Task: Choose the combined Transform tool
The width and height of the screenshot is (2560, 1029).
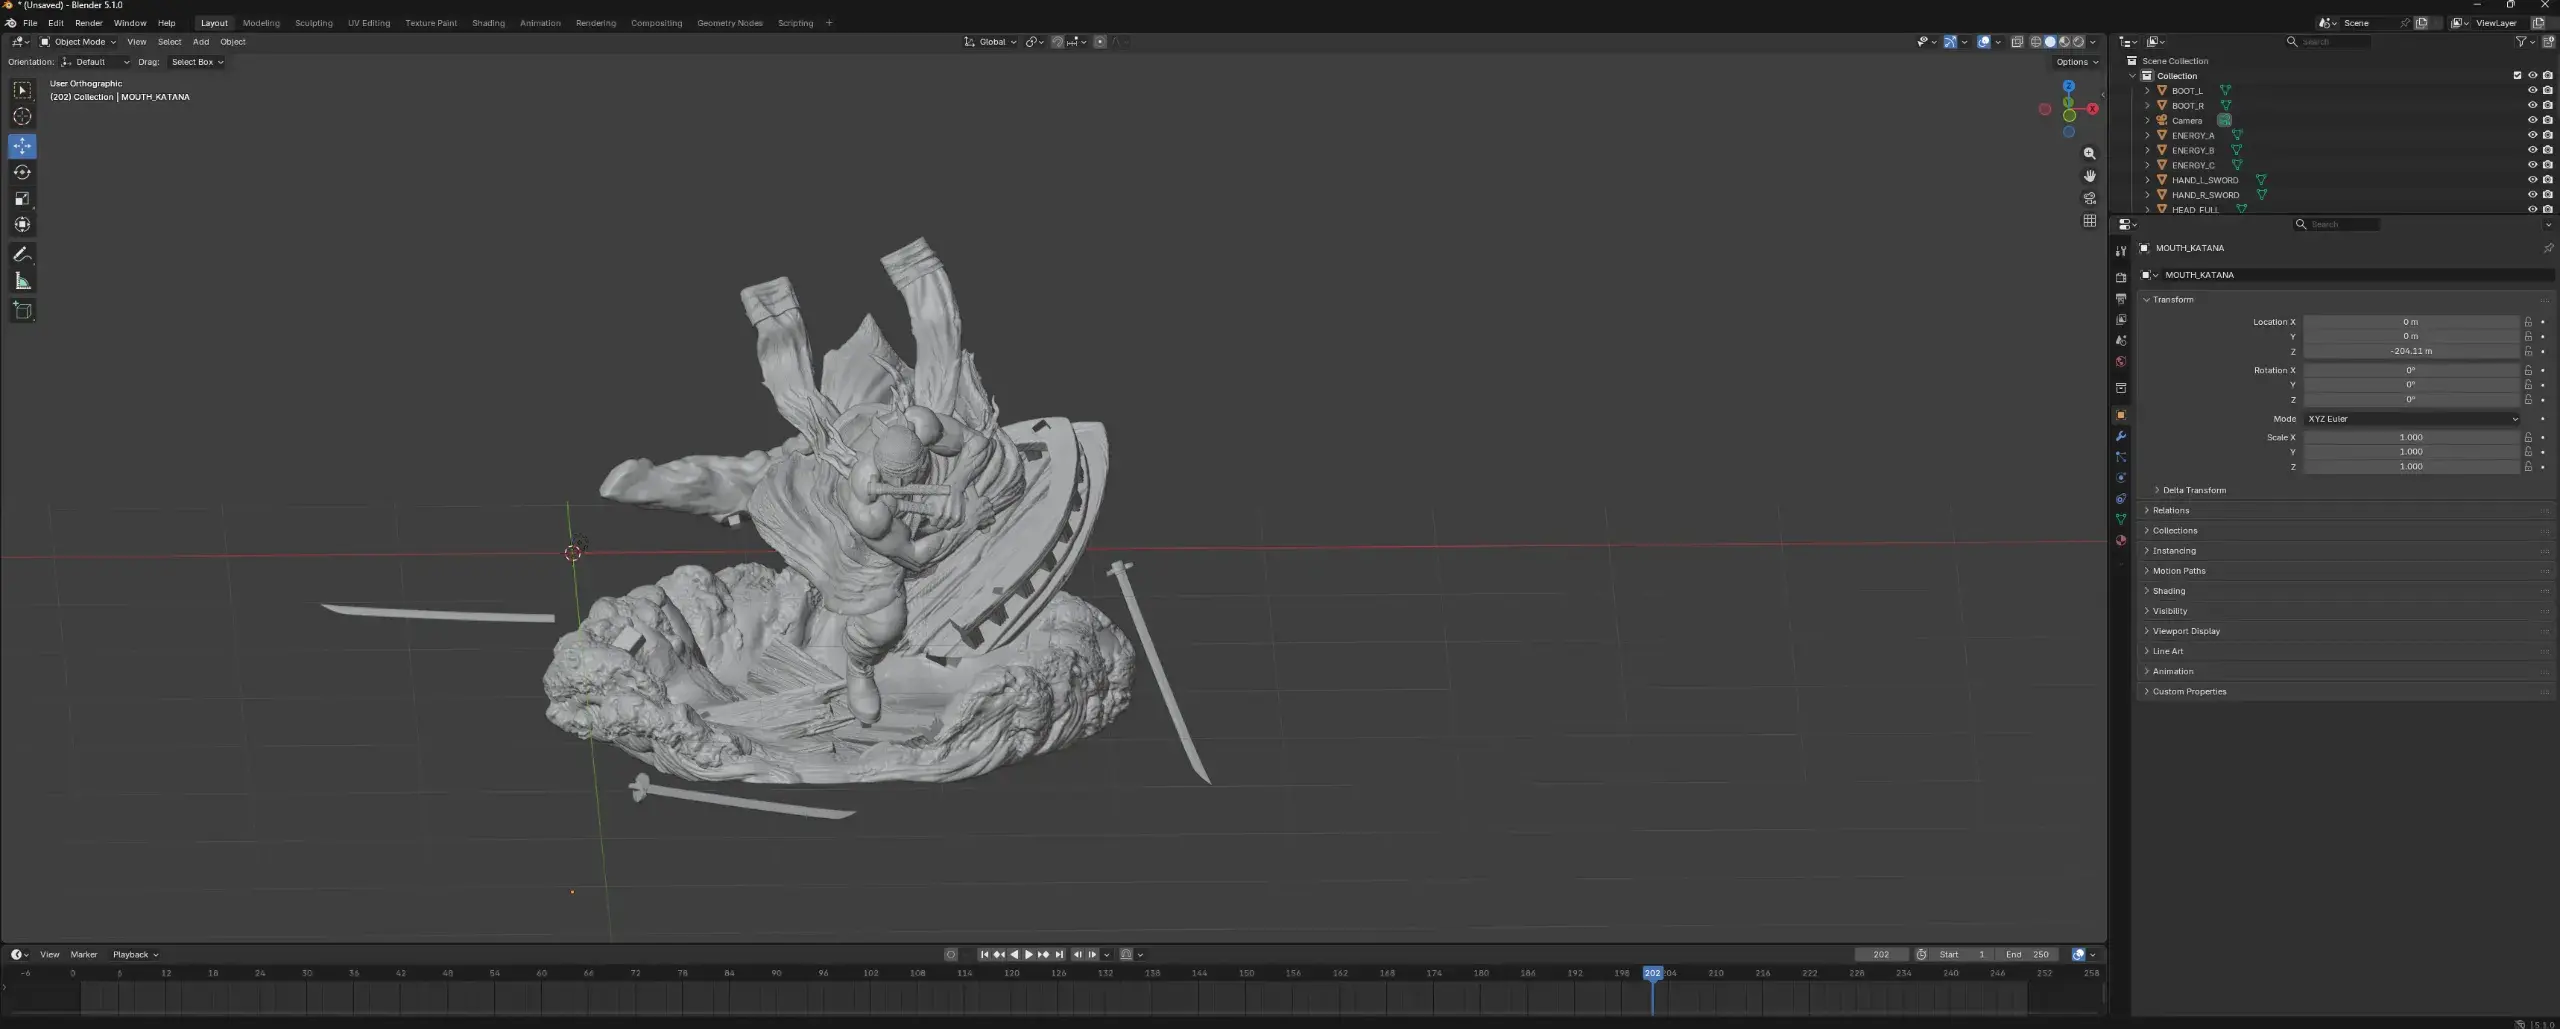Action: tap(22, 224)
